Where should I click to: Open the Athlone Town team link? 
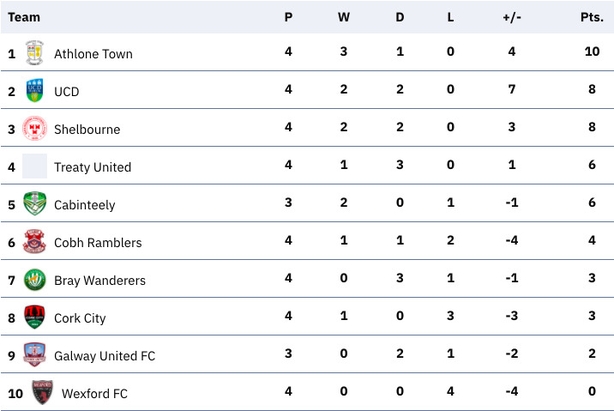[93, 54]
